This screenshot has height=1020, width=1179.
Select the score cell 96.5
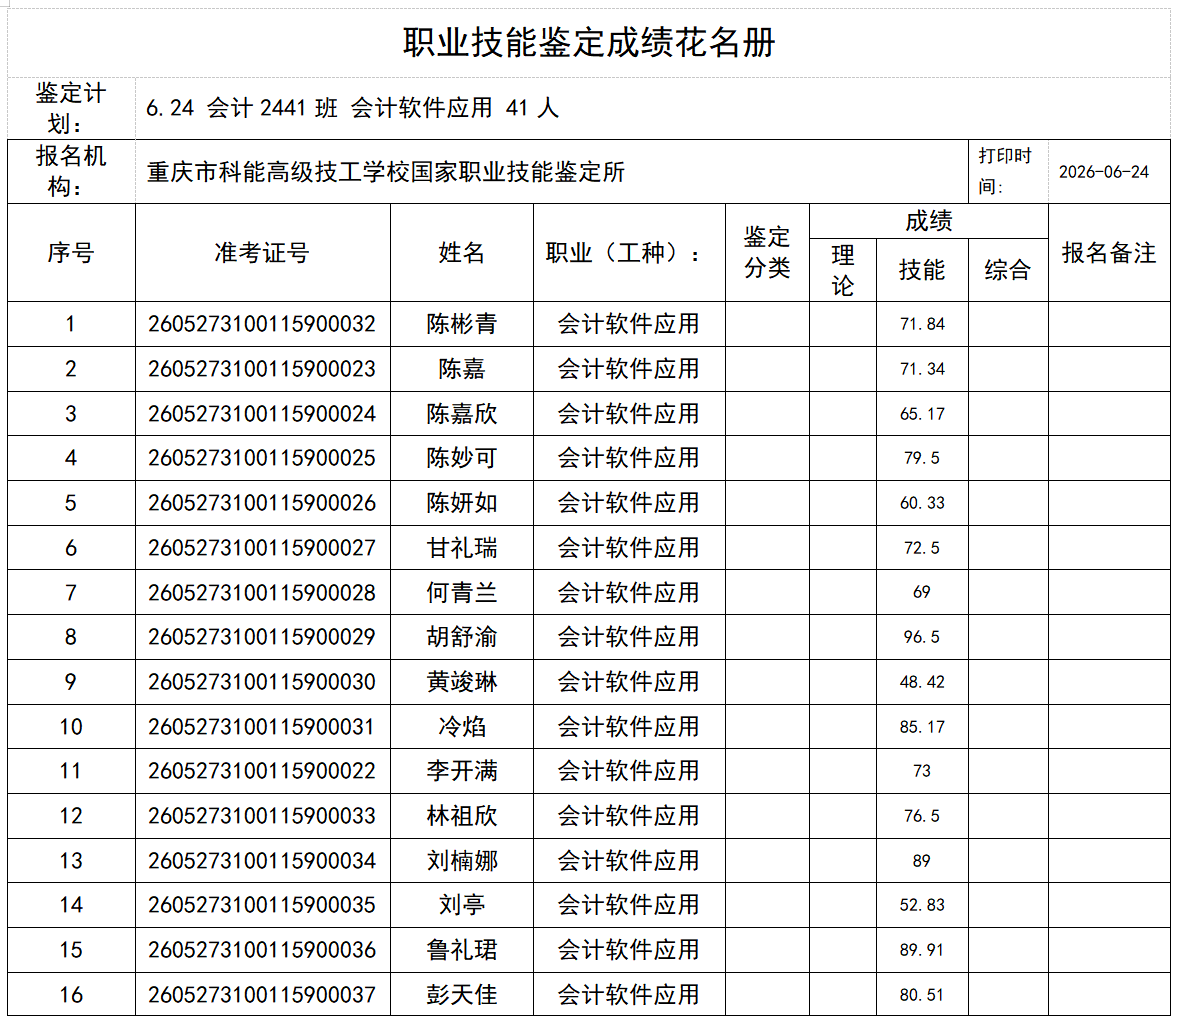tap(922, 637)
